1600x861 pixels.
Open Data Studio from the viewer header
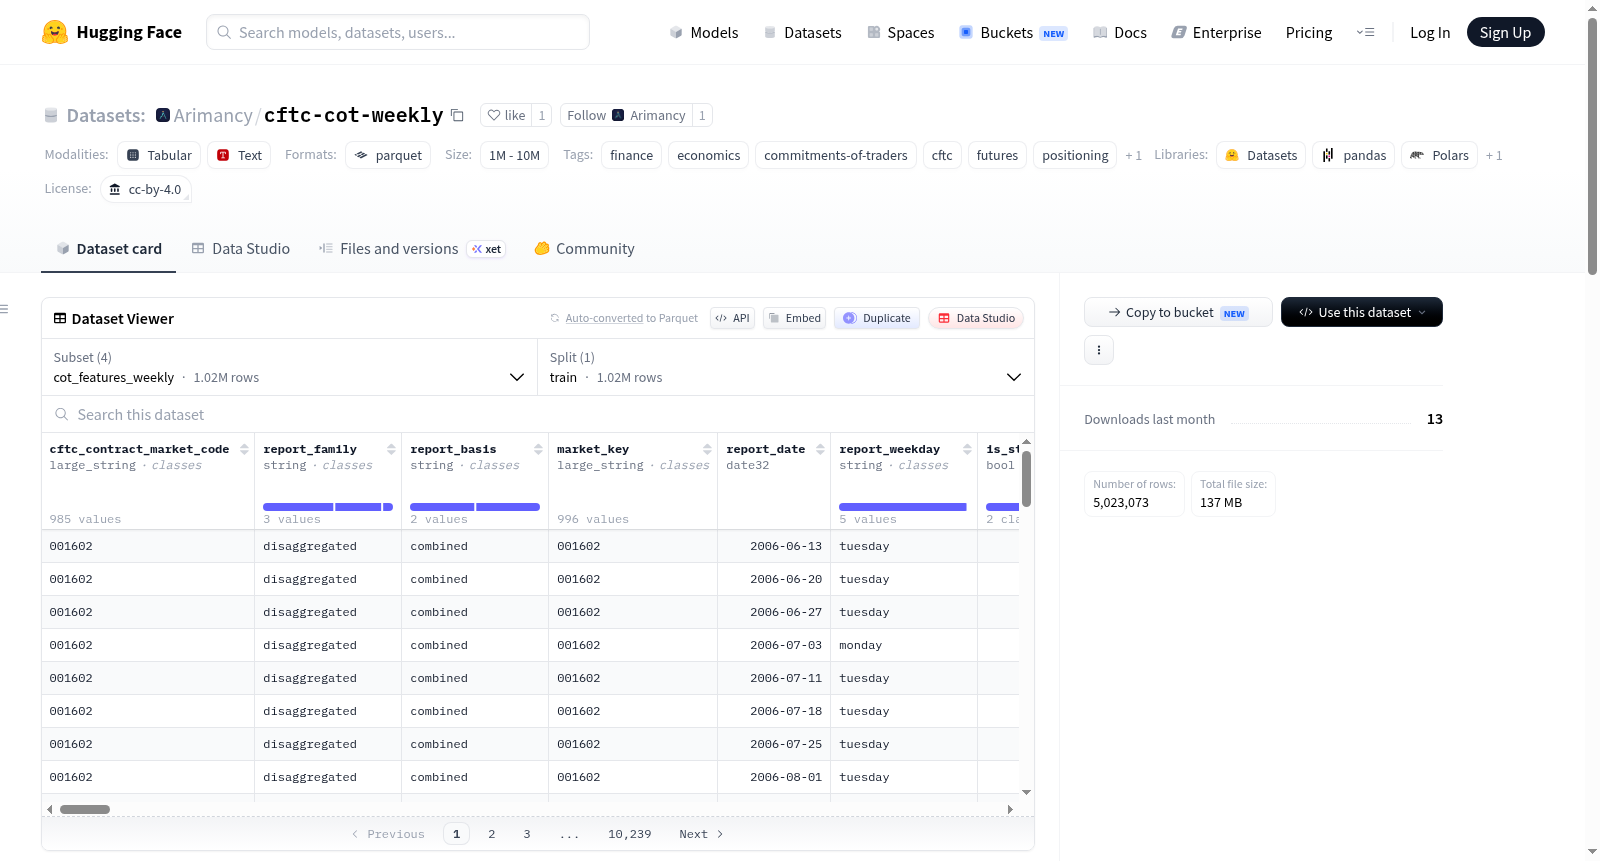(x=976, y=318)
